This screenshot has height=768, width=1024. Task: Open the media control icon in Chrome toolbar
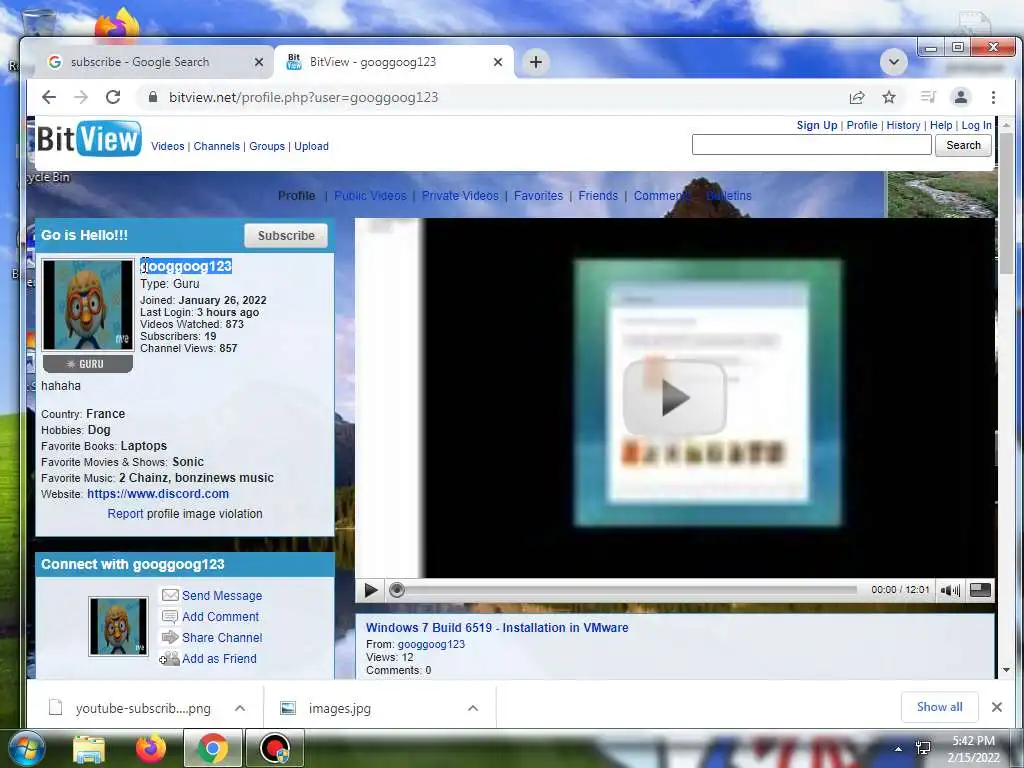point(928,97)
